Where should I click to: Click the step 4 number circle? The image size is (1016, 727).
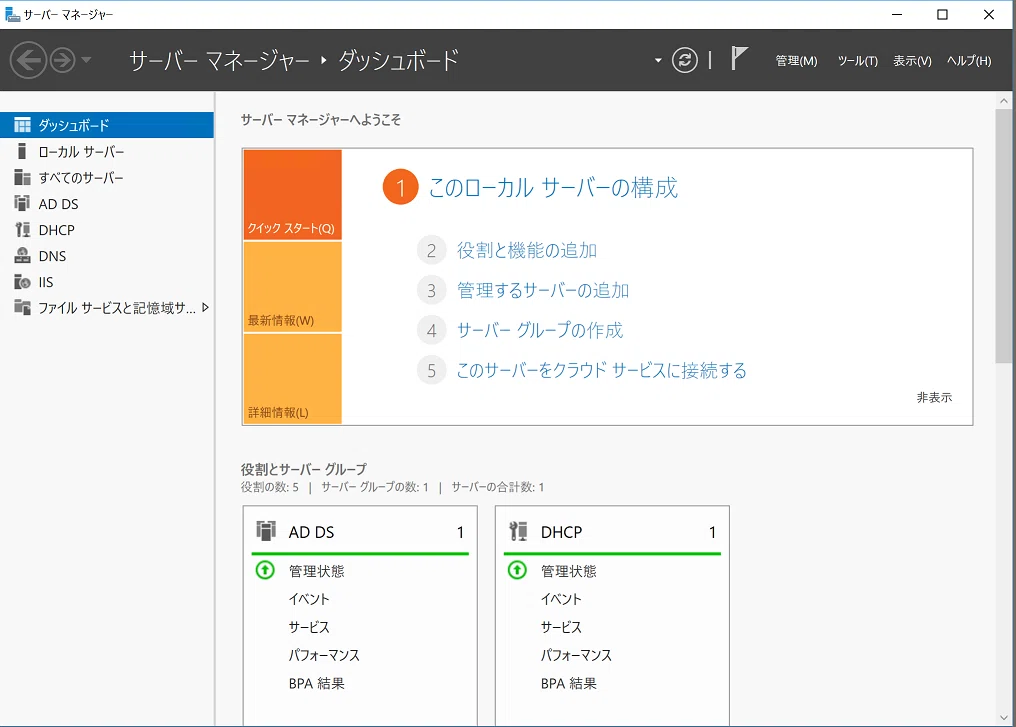(x=431, y=330)
